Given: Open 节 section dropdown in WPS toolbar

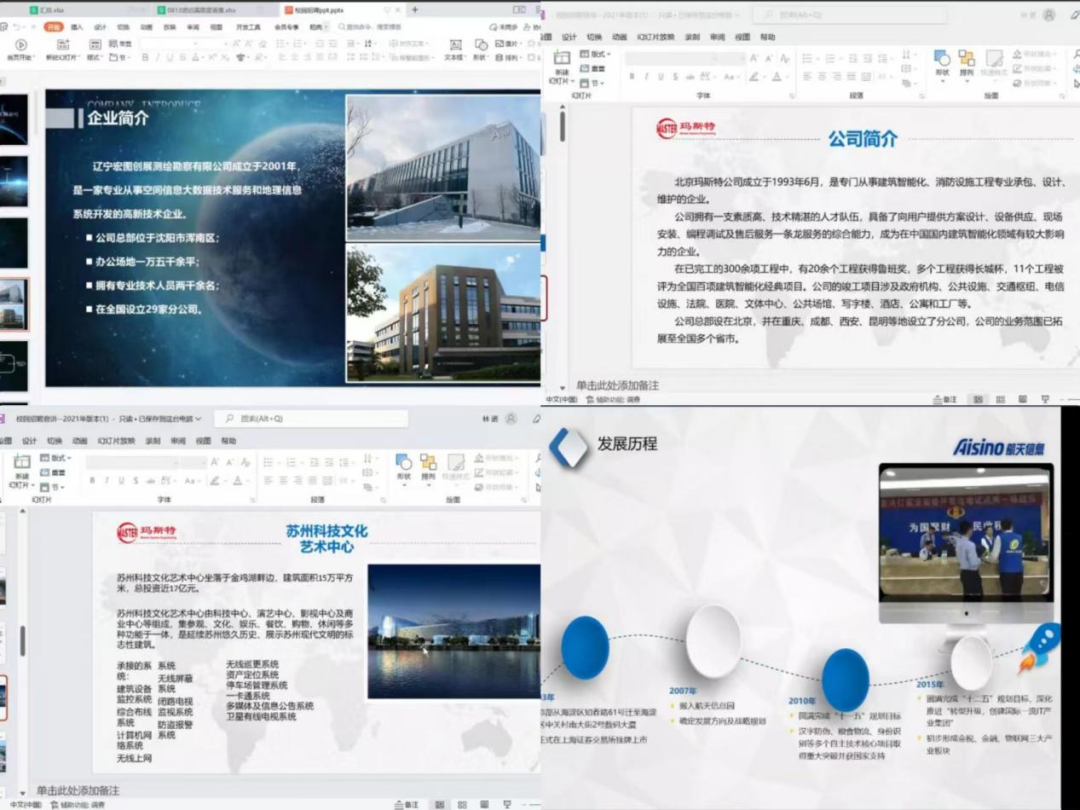Looking at the screenshot, I should click(118, 57).
